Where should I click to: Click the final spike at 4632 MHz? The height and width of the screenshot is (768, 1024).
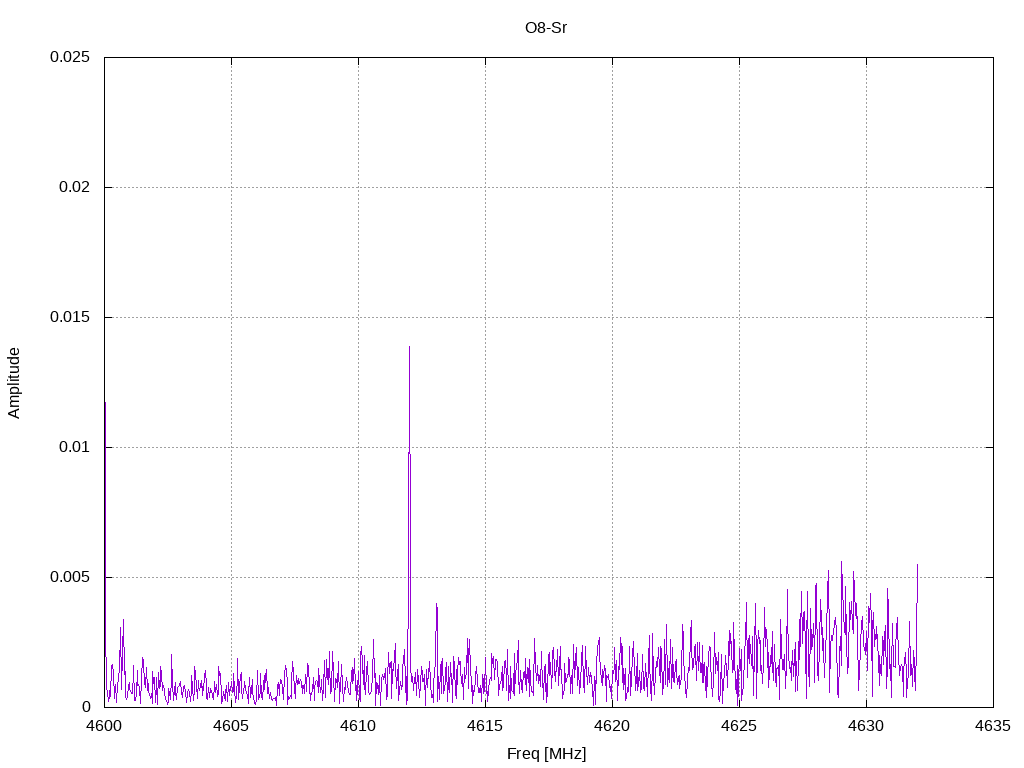coord(918,565)
